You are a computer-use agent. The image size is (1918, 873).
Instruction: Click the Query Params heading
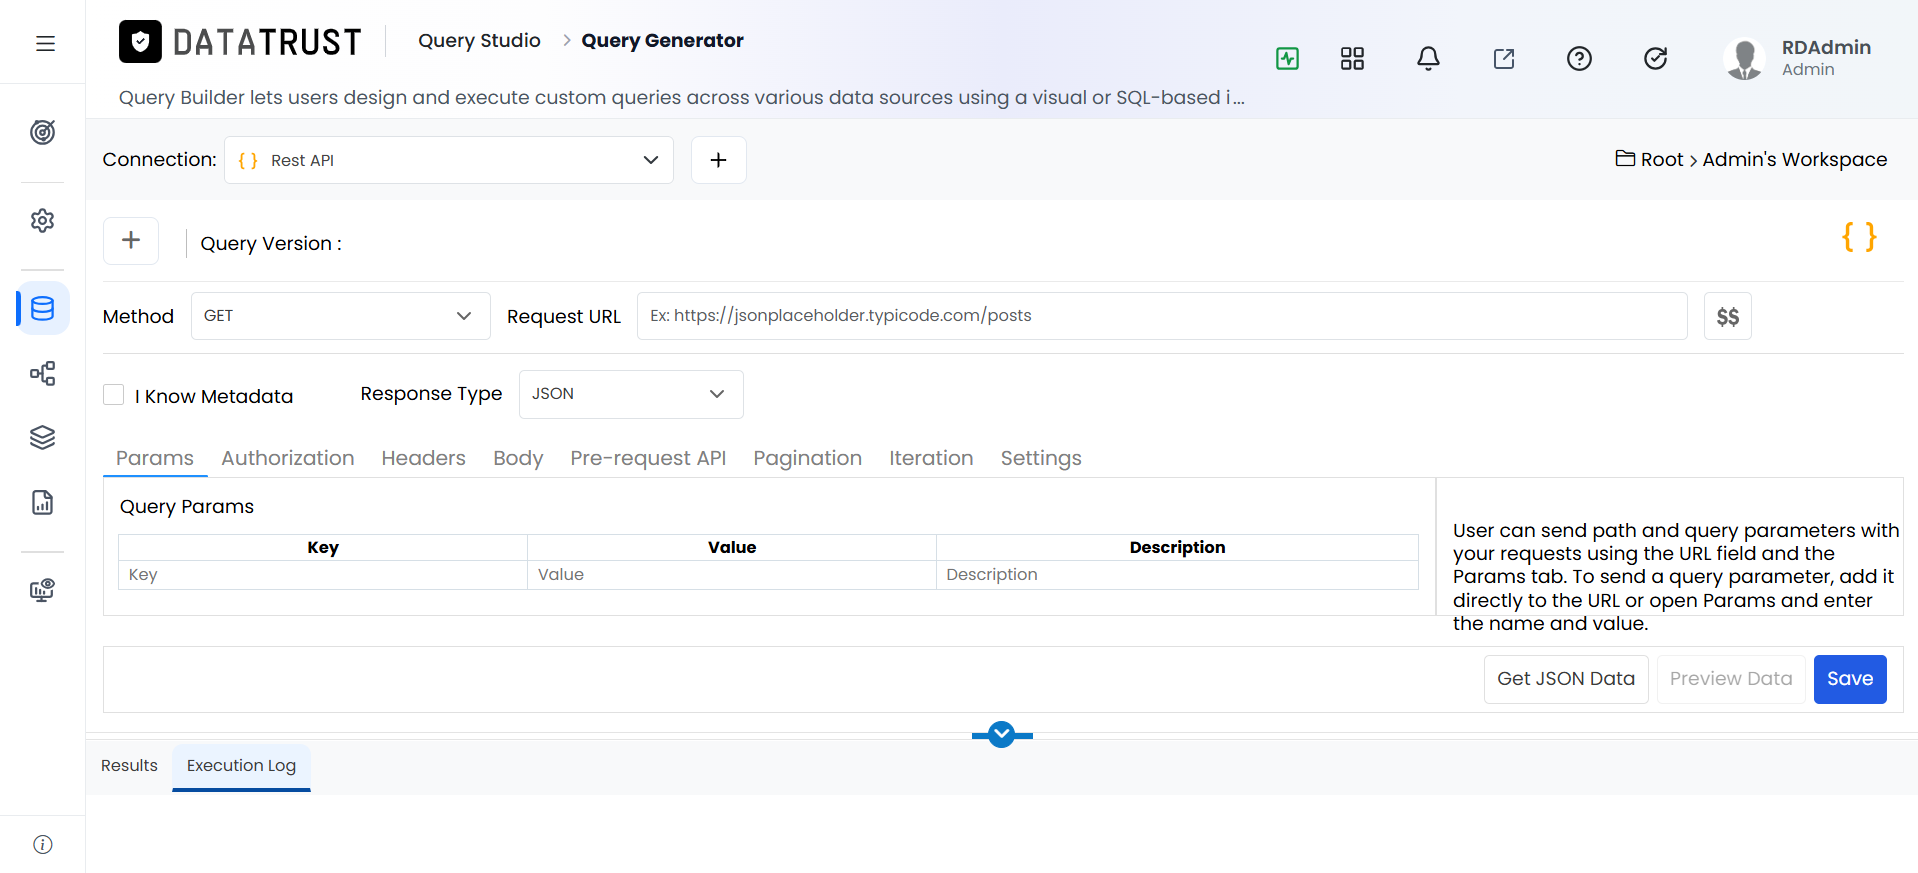click(187, 506)
